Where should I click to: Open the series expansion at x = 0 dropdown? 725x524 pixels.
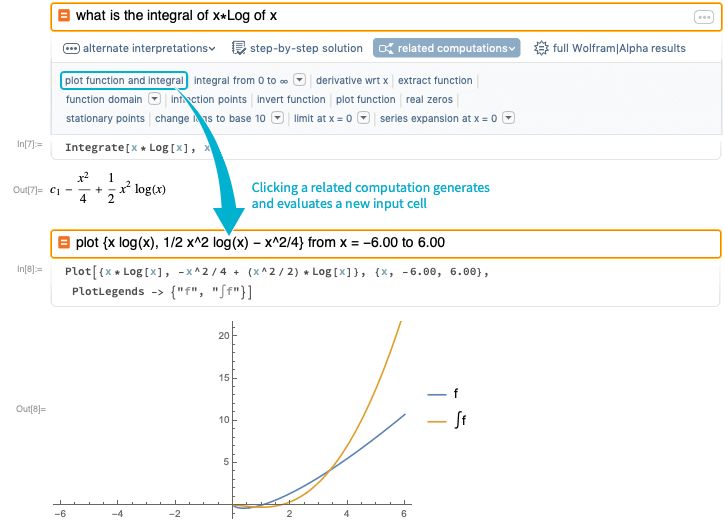tap(509, 118)
